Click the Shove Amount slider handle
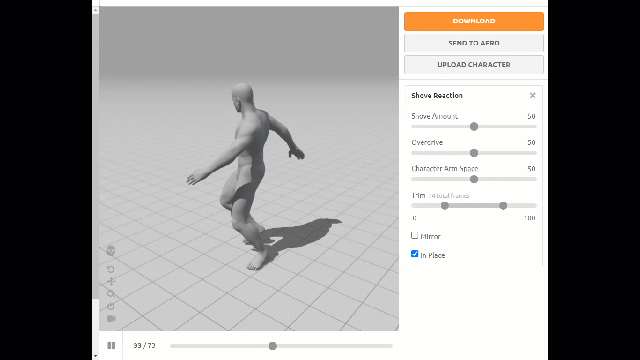Image resolution: width=640 pixels, height=360 pixels. coord(474,127)
